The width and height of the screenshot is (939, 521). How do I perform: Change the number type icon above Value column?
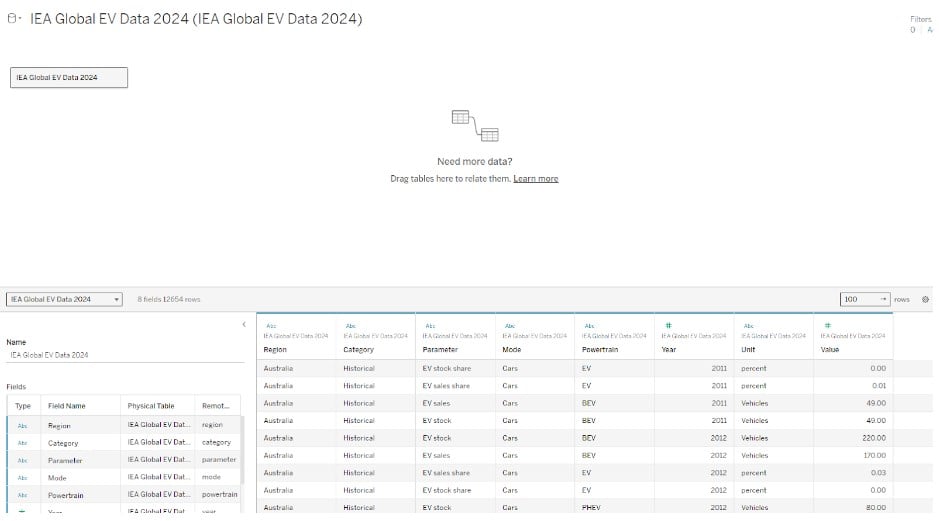(x=828, y=326)
